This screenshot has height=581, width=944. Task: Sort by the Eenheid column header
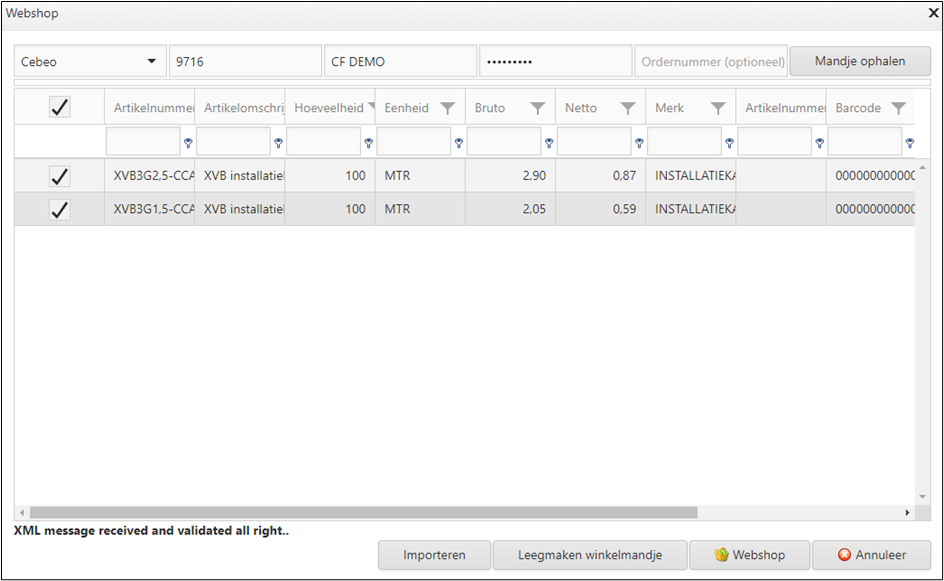point(406,108)
